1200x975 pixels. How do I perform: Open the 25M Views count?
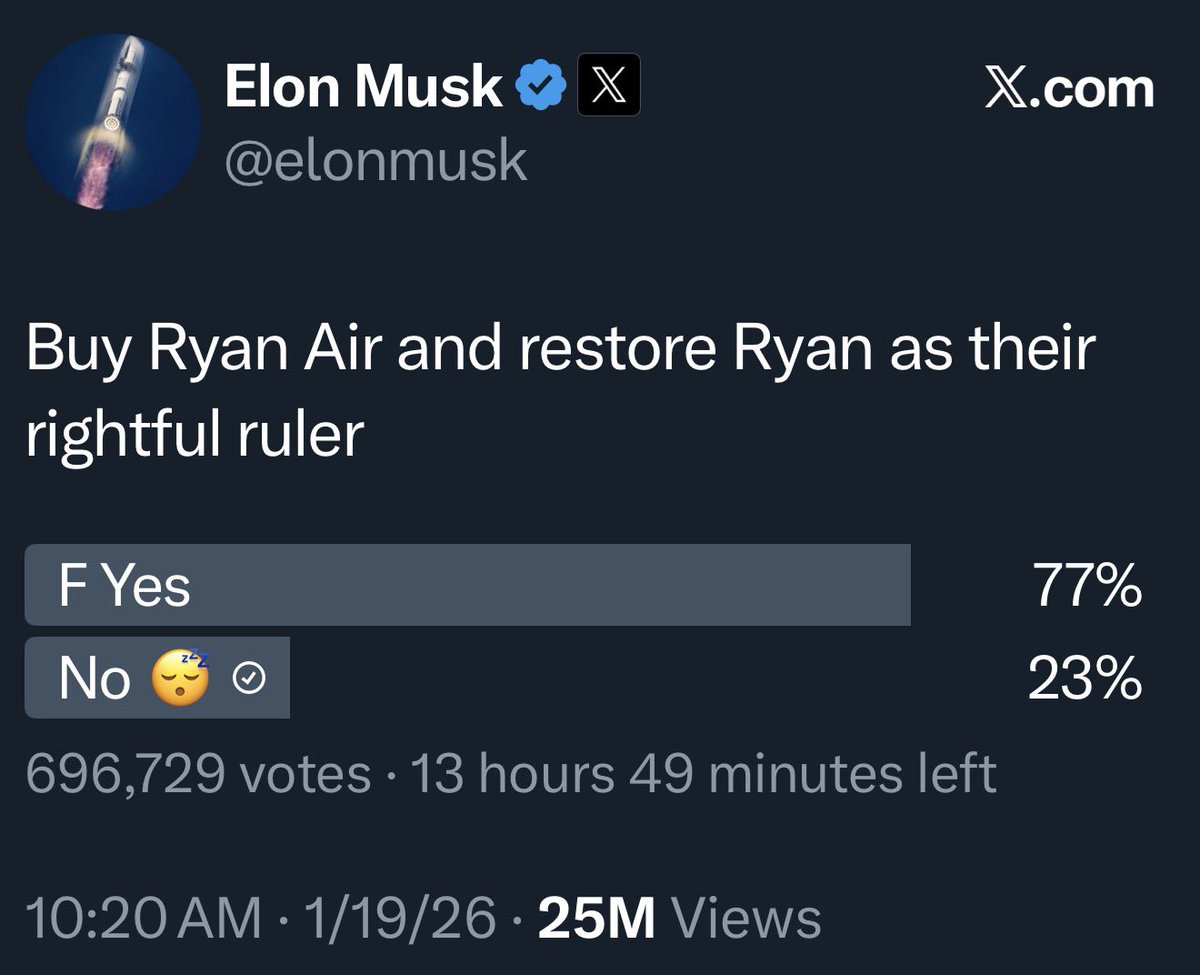point(679,918)
